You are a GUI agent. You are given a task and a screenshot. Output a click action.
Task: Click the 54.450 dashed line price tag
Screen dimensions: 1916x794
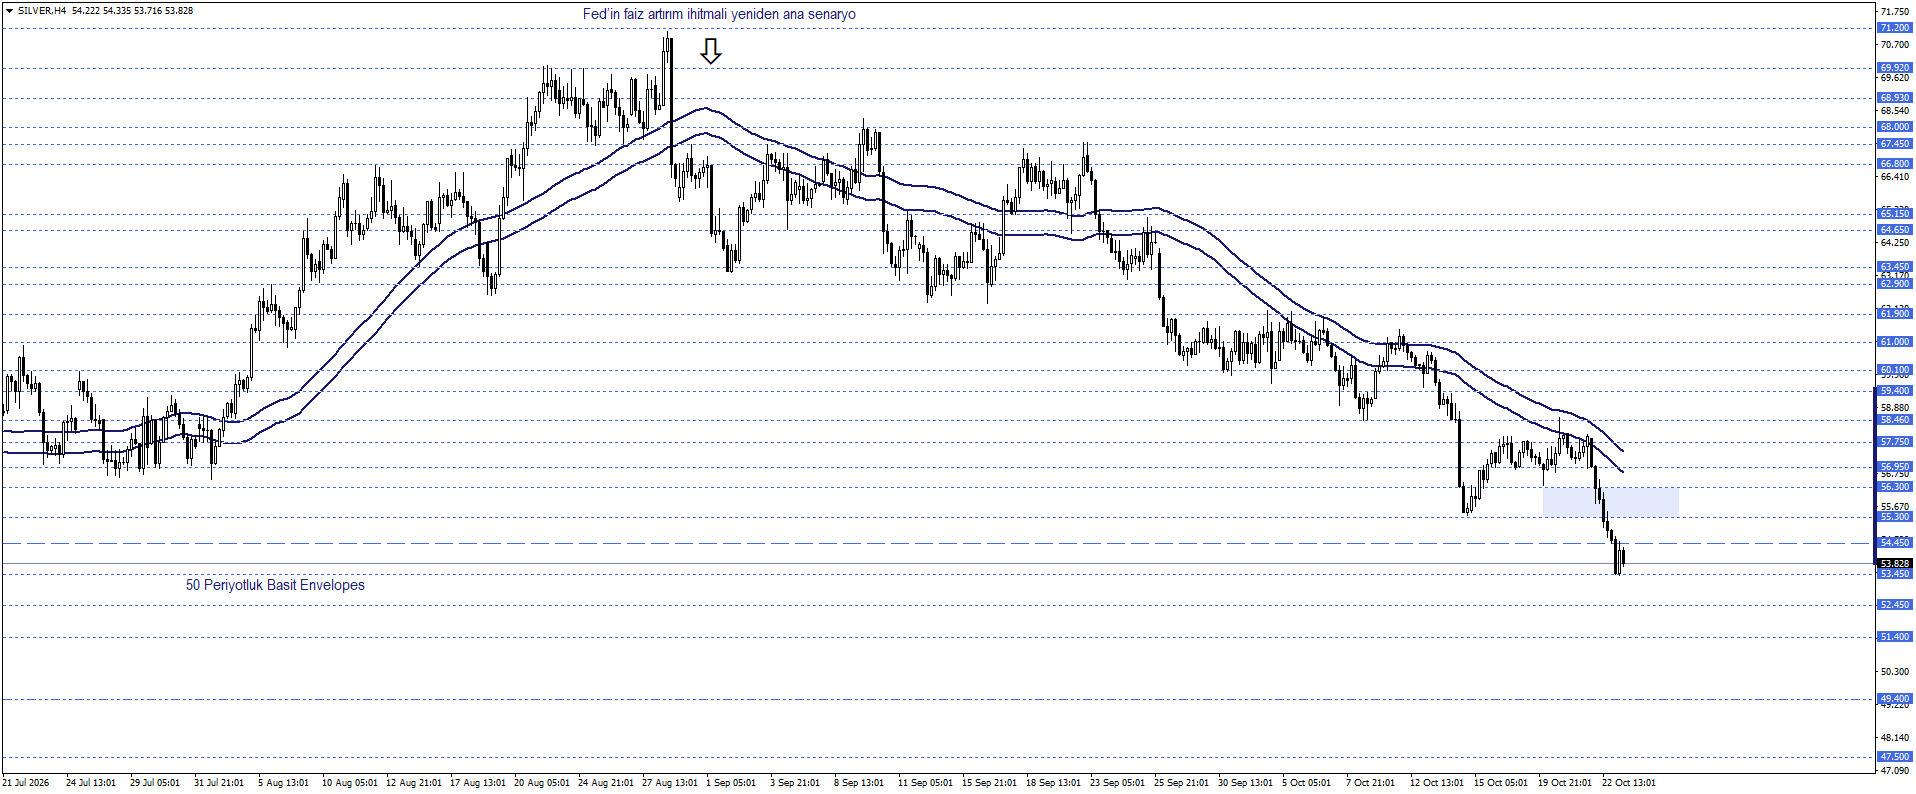tap(1894, 543)
